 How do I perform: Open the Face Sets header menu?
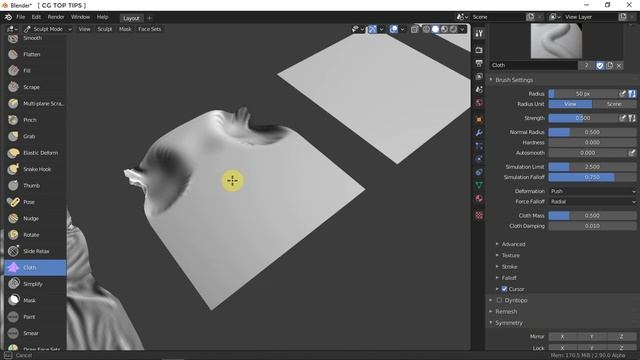coord(149,29)
